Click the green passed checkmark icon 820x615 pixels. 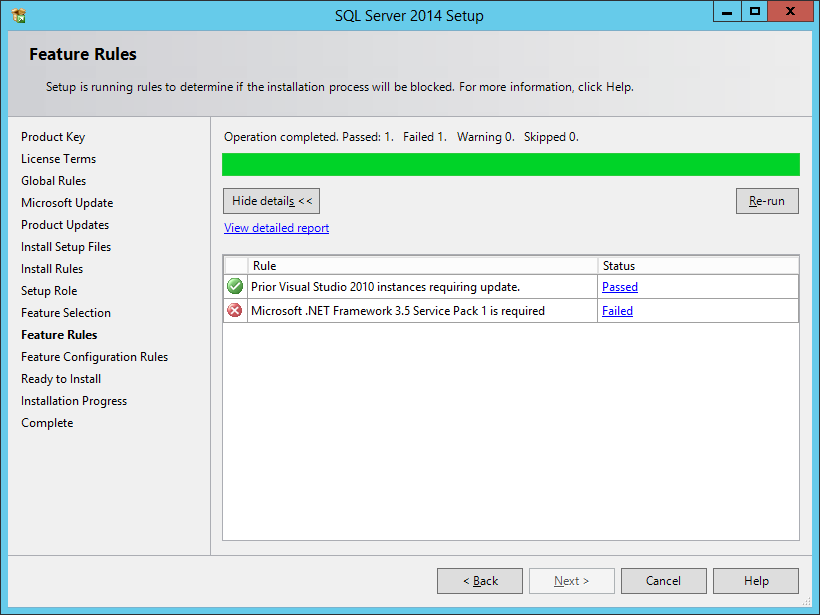235,287
